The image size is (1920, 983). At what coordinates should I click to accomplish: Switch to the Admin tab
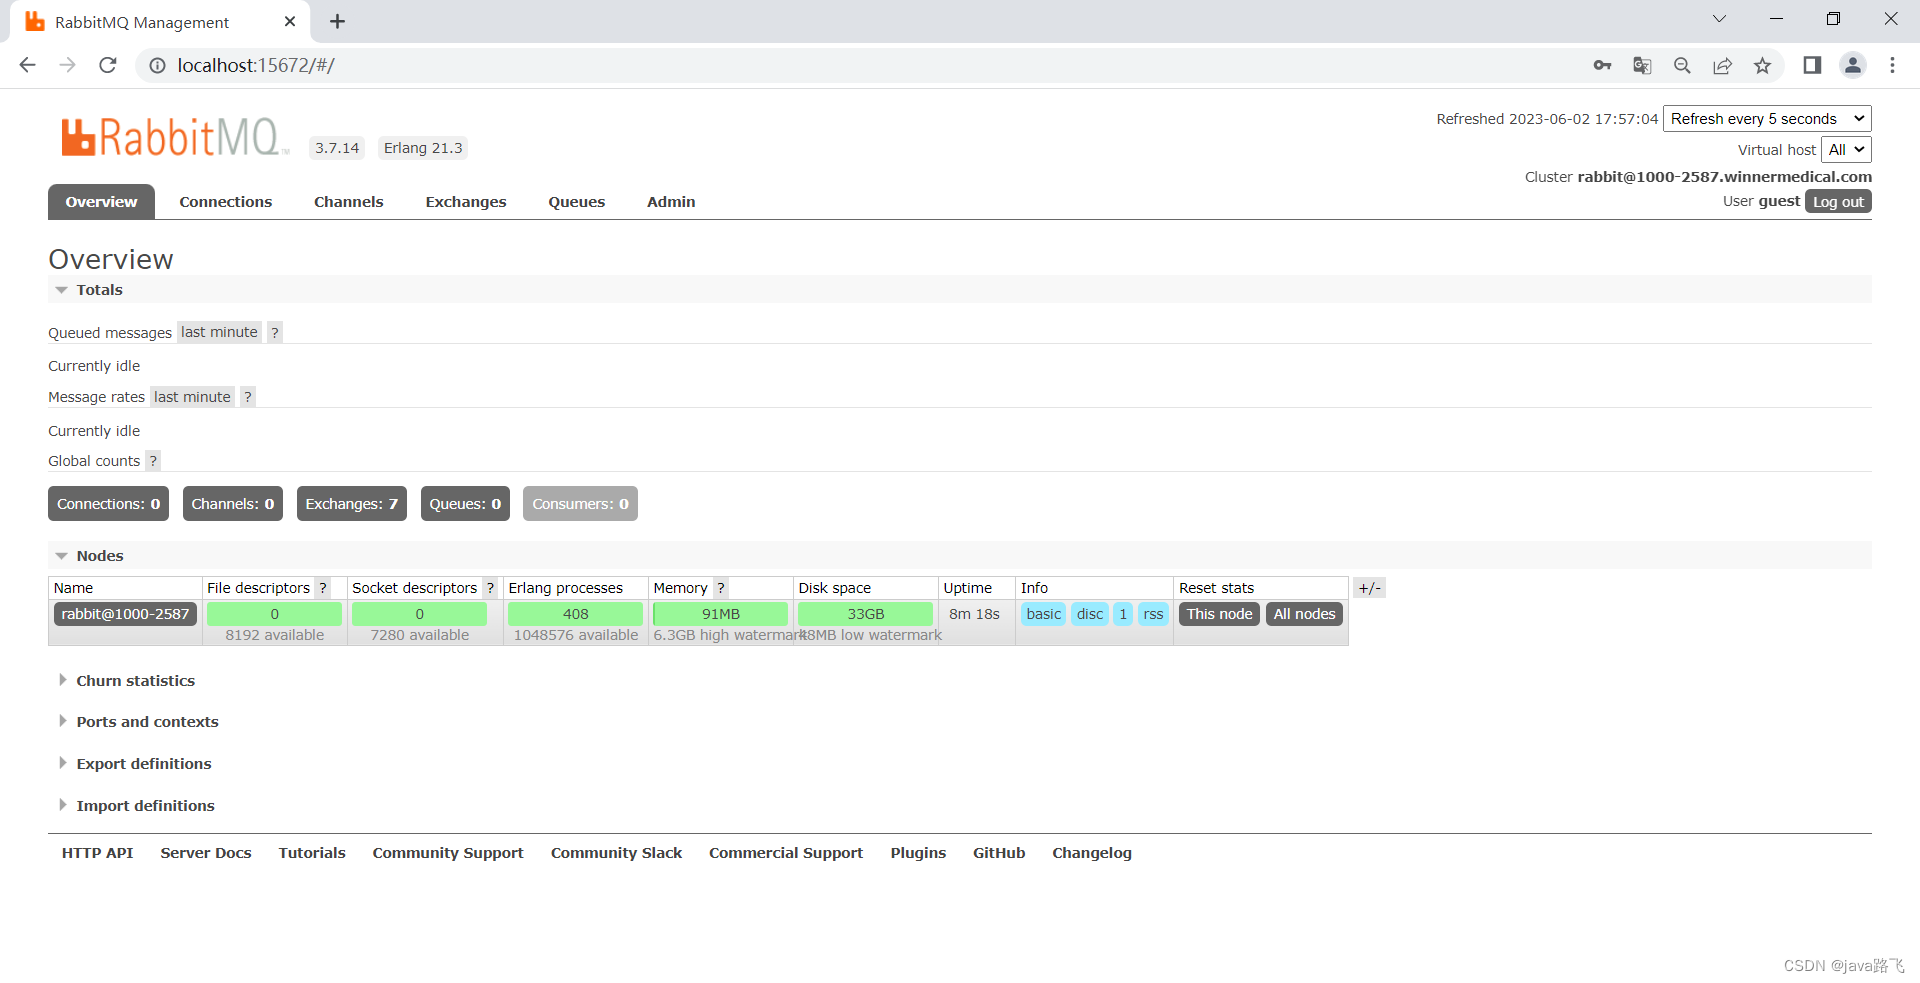click(671, 202)
